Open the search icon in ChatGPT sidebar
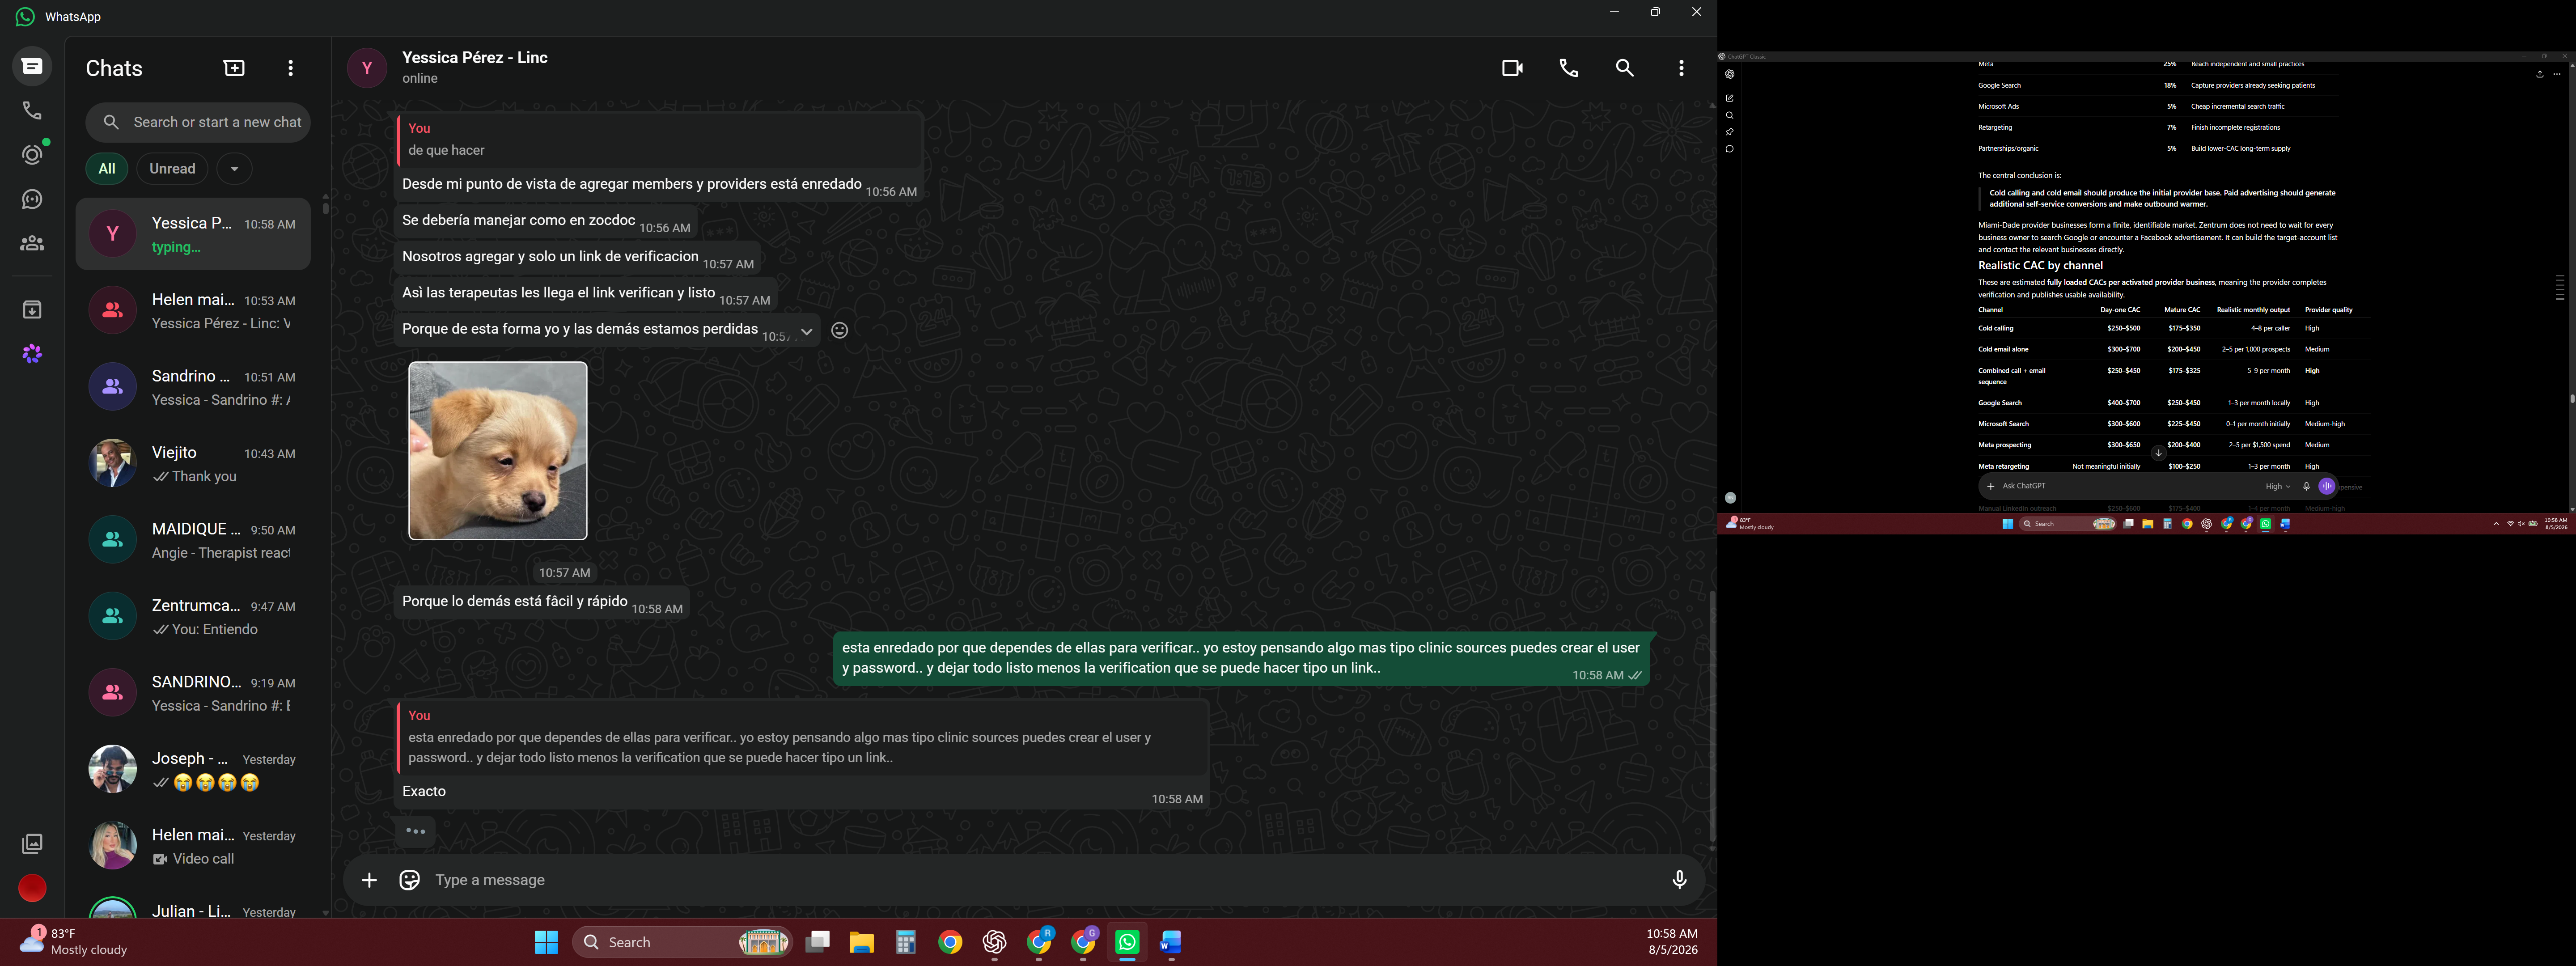Image resolution: width=2576 pixels, height=966 pixels. (1730, 115)
